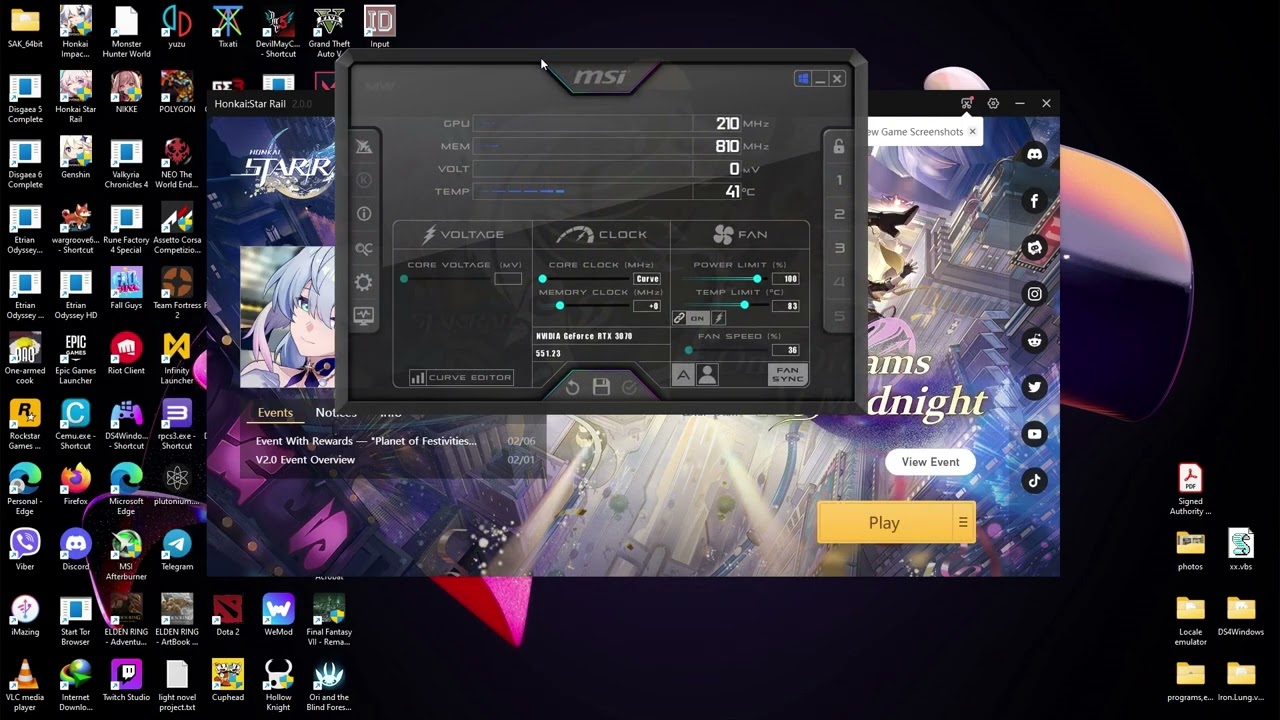Image resolution: width=1280 pixels, height=720 pixels.
Task: Click the Memory Clock value field
Action: click(x=647, y=306)
